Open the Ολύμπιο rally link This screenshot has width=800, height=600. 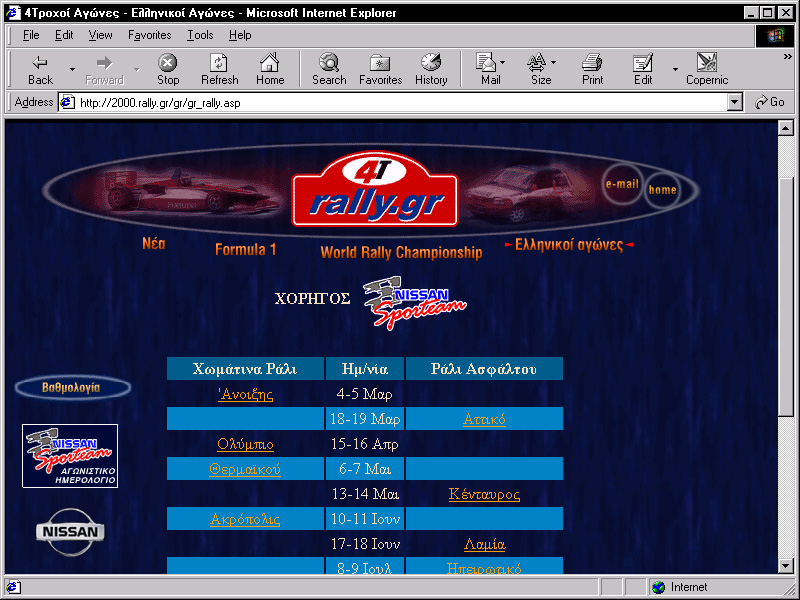coord(245,444)
